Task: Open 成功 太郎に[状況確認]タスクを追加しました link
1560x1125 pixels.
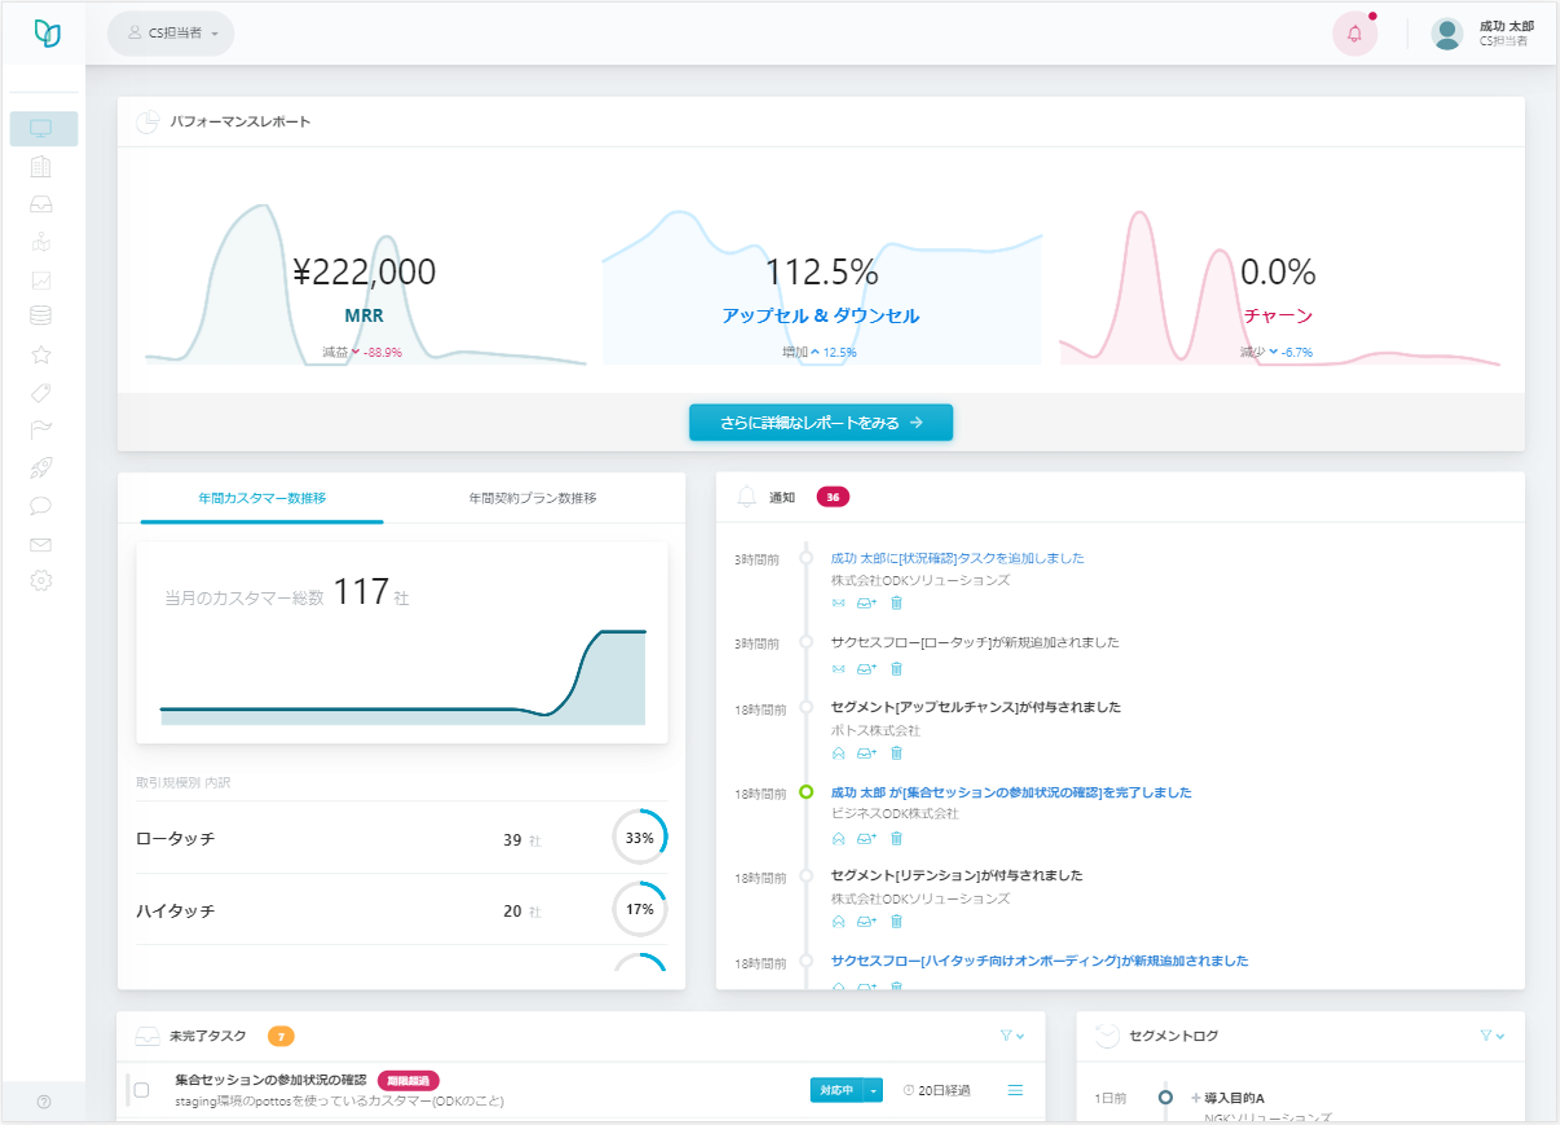Action: pyautogui.click(x=957, y=558)
